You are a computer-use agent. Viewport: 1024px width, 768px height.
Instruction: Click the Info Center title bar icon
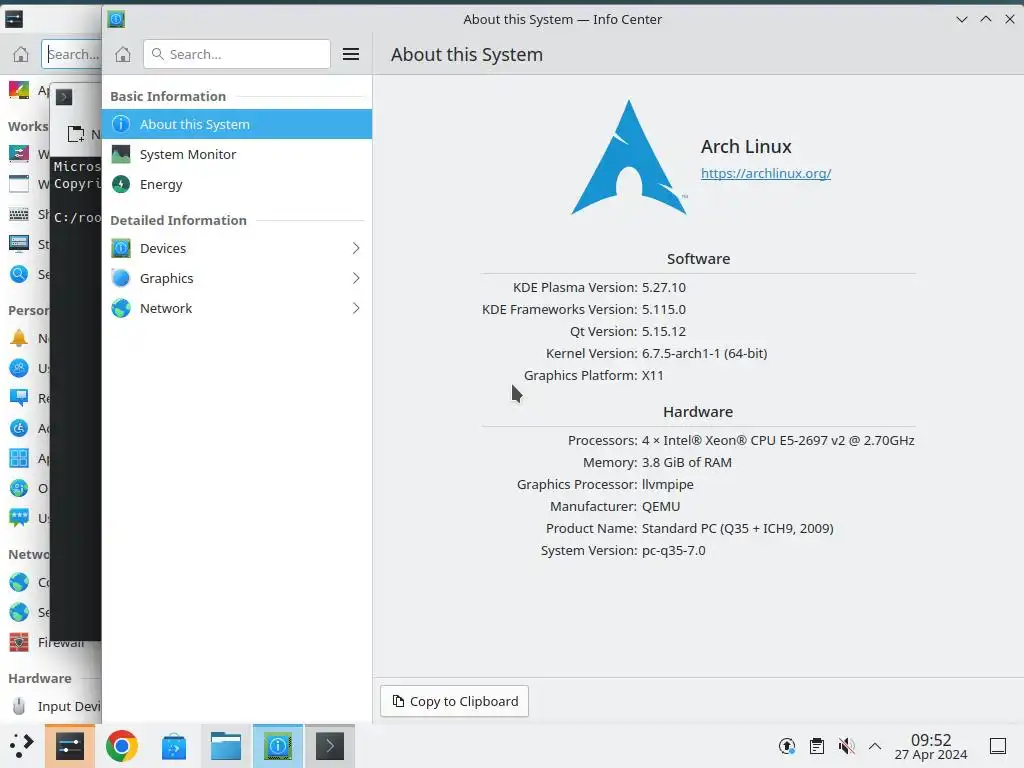coord(116,20)
